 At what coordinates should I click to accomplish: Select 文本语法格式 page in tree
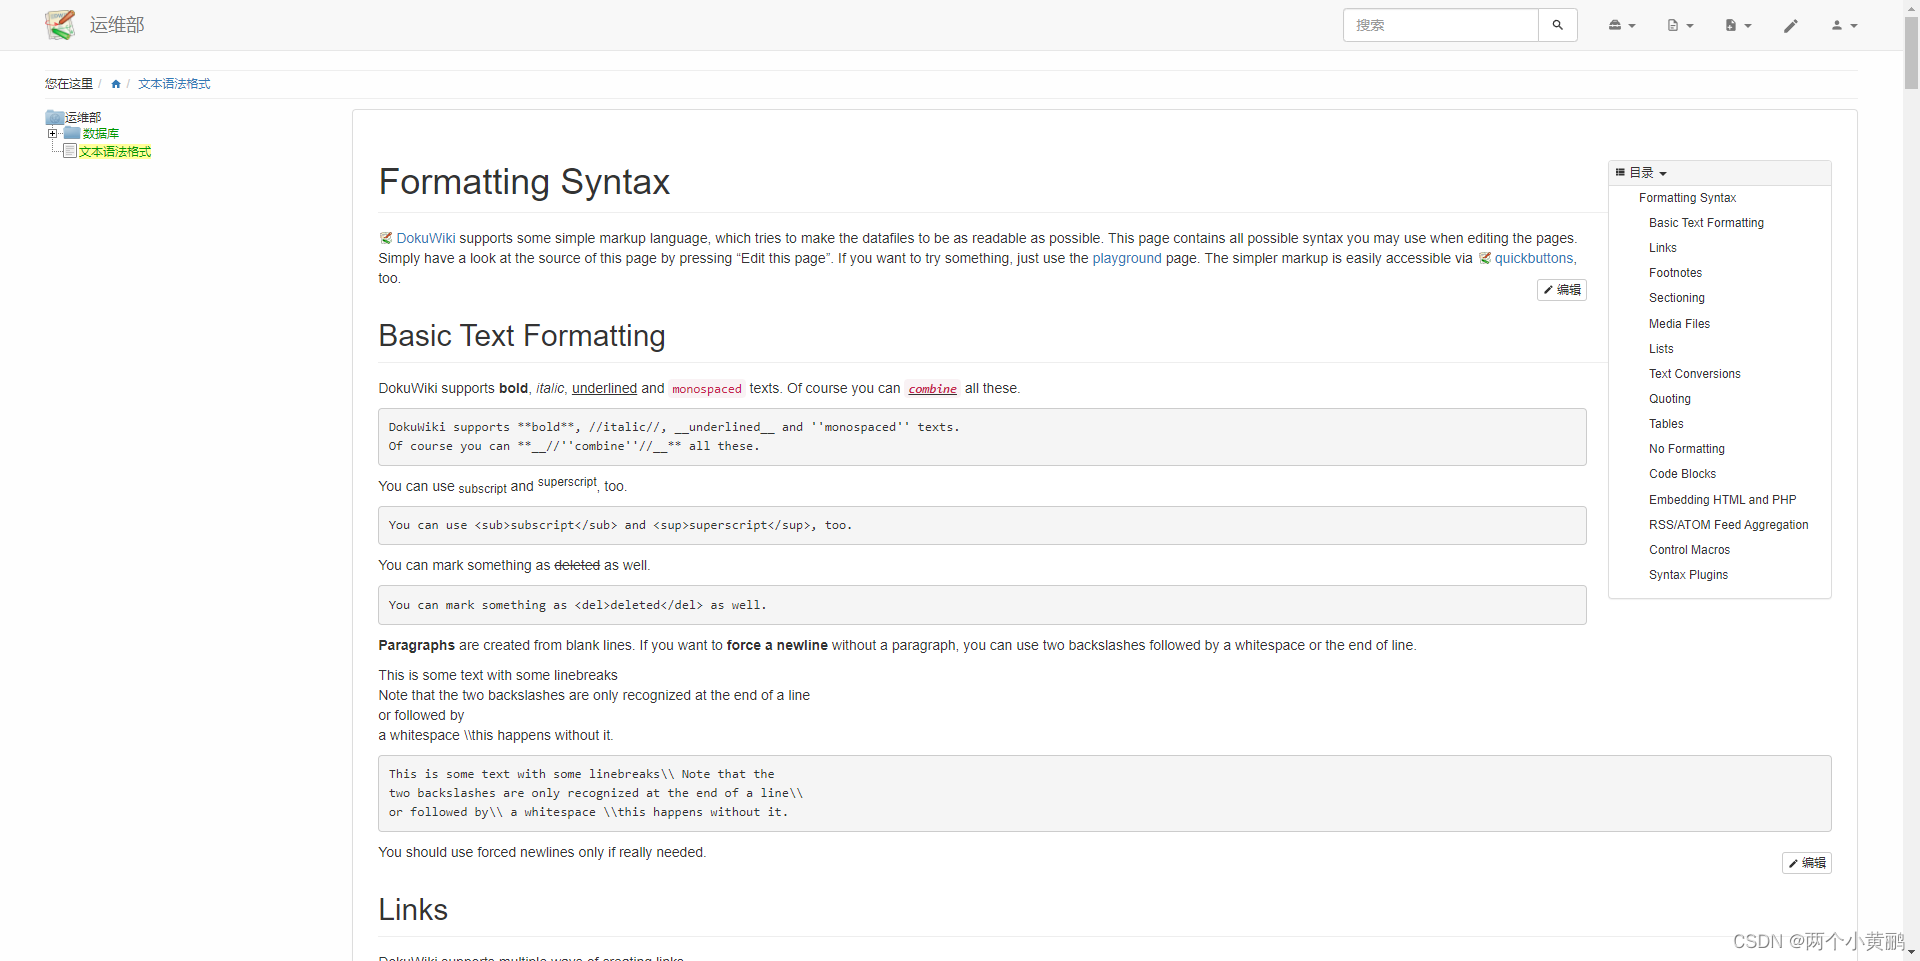(x=115, y=151)
